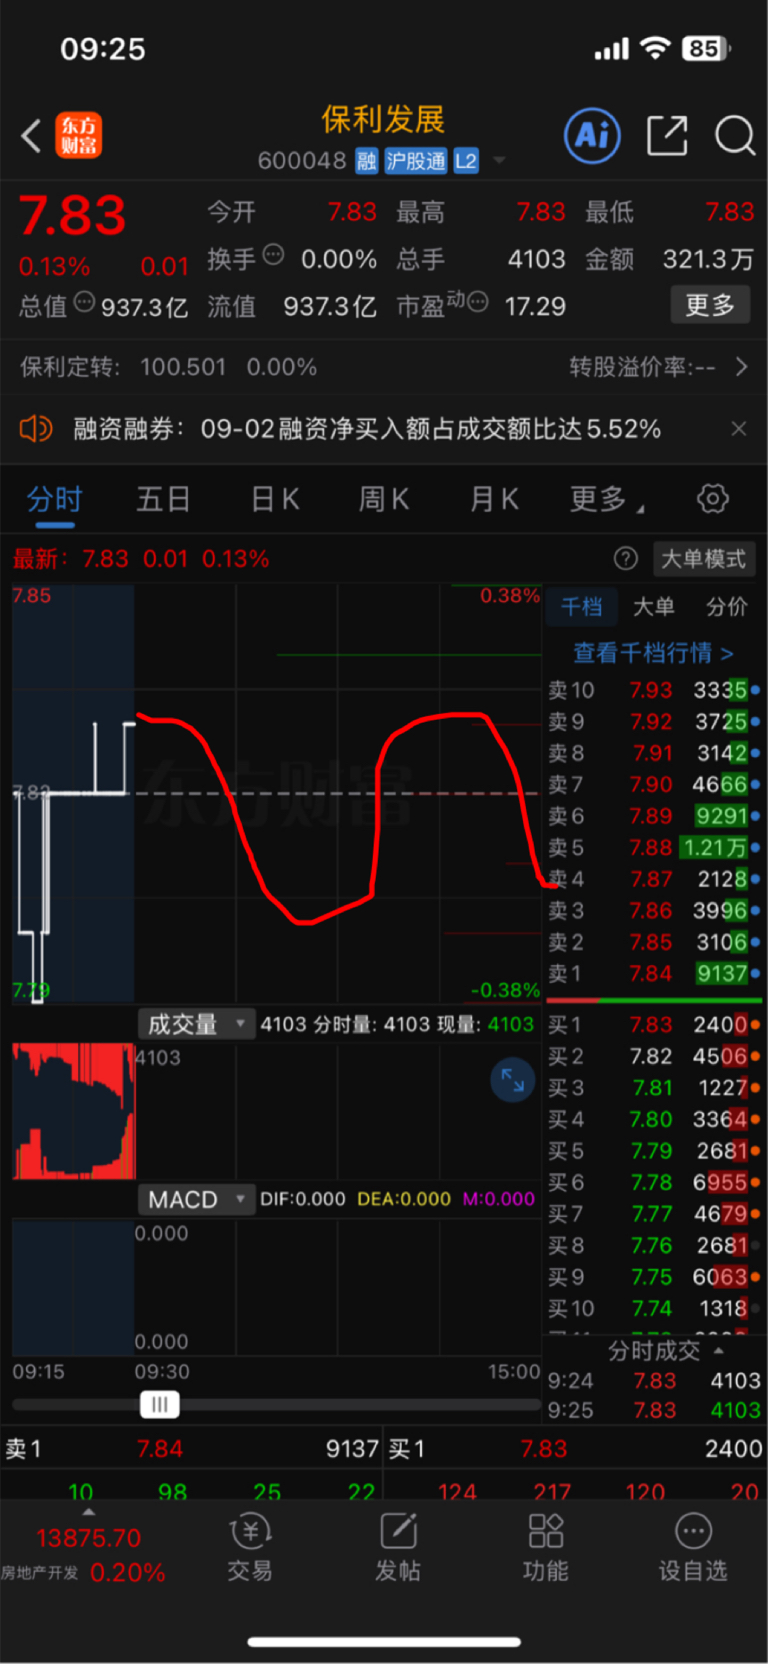Viewport: 768px width, 1664px height.
Task: Tap 买9 7.75 order row
Action: coord(654,1277)
